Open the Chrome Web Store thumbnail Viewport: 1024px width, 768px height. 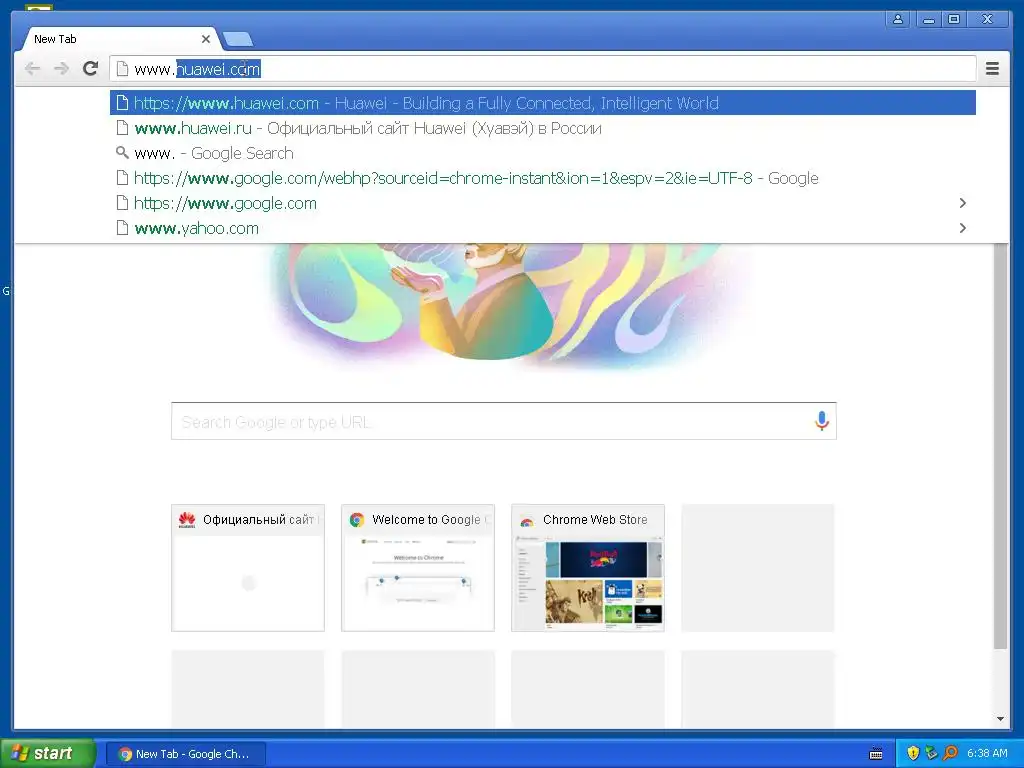(x=588, y=568)
